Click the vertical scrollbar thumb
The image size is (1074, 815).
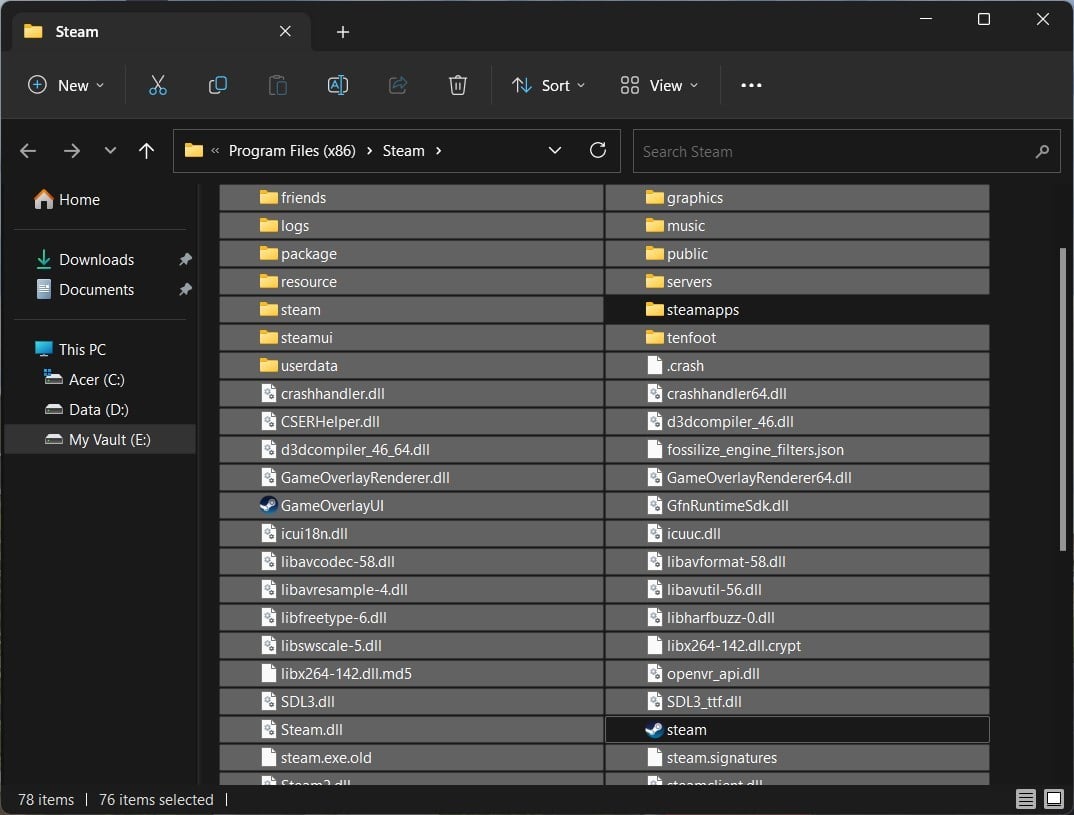(1062, 399)
